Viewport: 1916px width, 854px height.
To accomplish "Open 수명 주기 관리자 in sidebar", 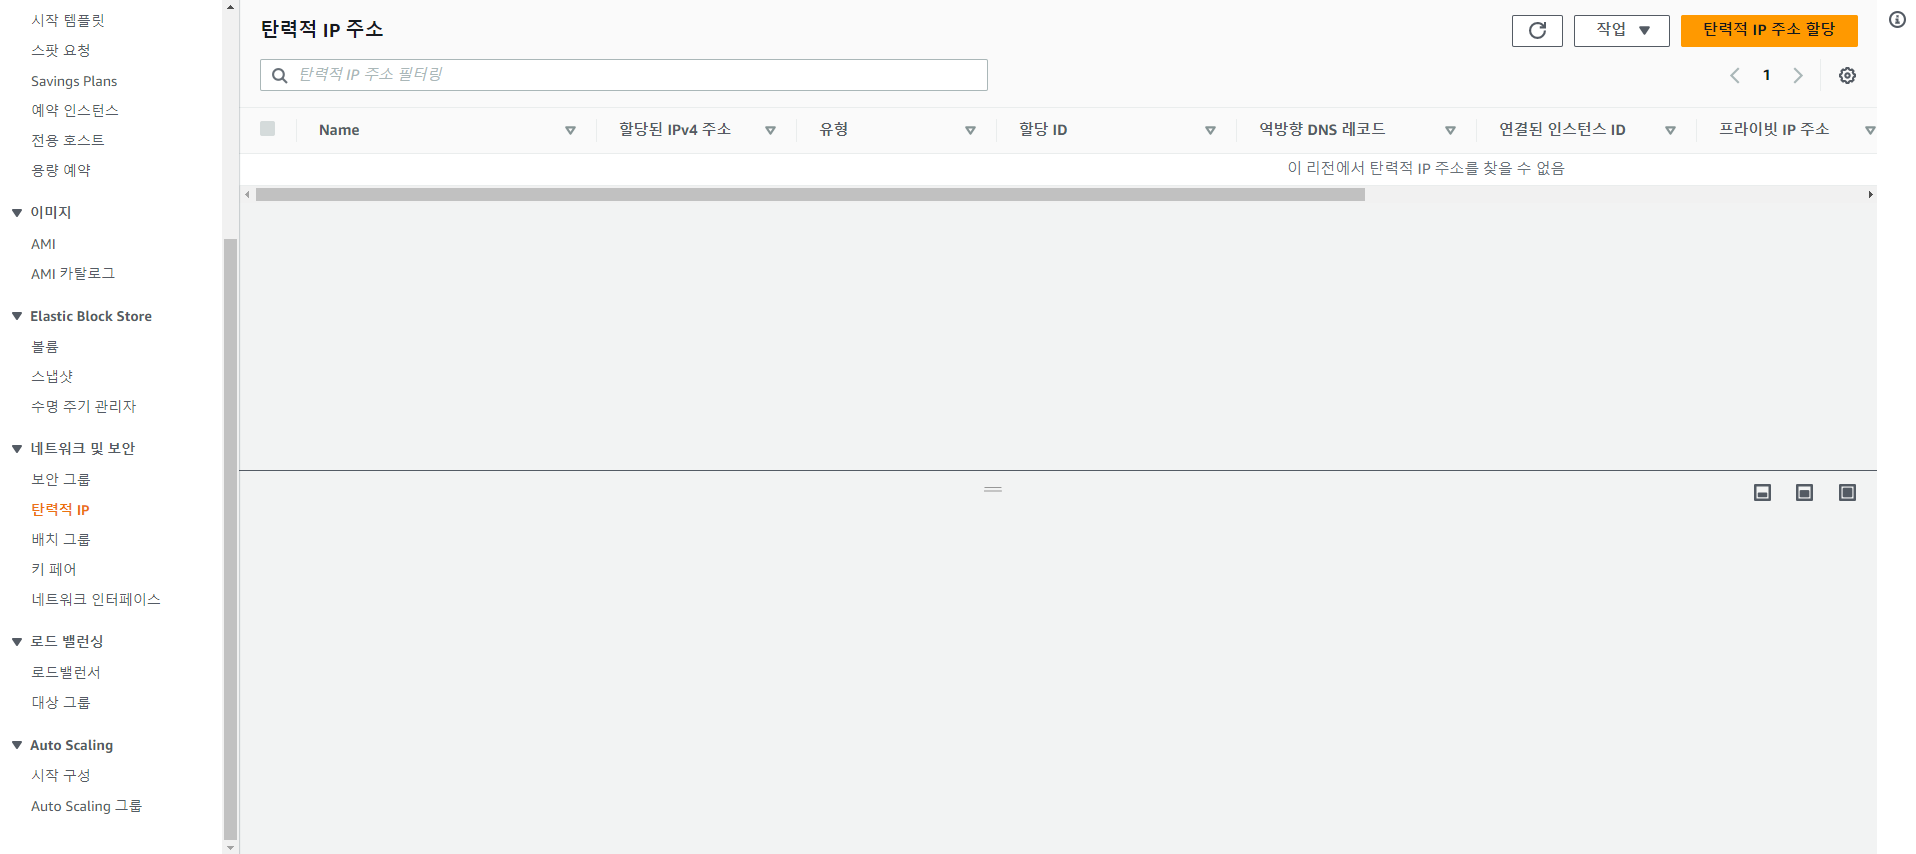I will coord(84,406).
